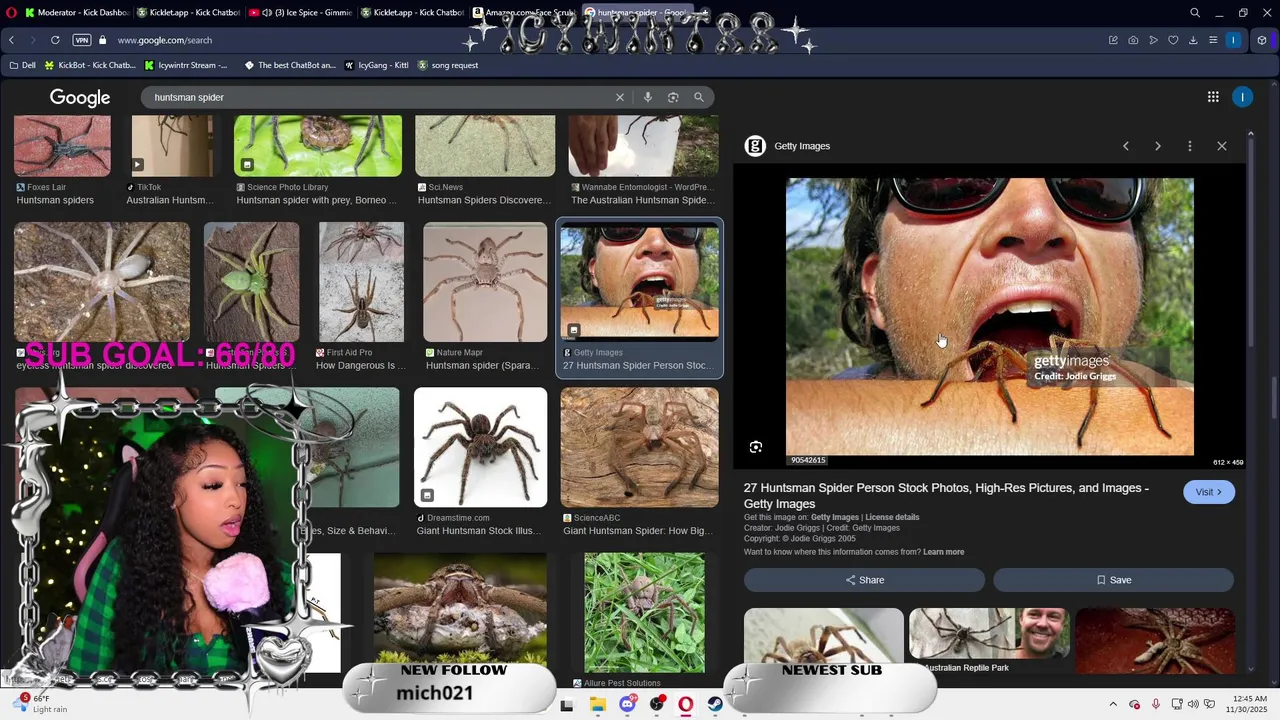Open the Opera menu logo
The image size is (1280, 720).
tap(11, 13)
